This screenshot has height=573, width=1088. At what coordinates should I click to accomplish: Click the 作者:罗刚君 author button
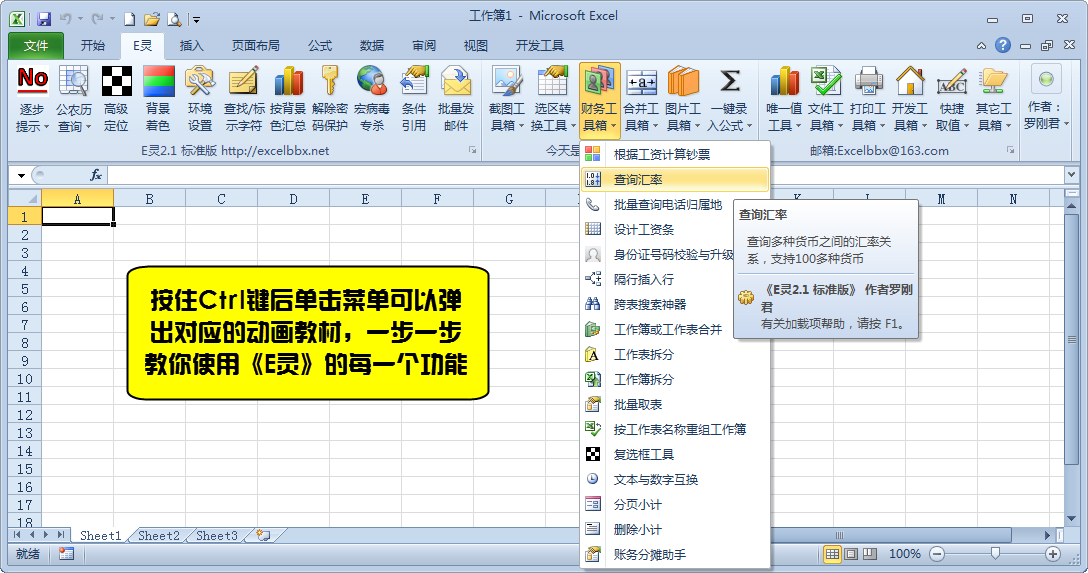tap(1046, 99)
